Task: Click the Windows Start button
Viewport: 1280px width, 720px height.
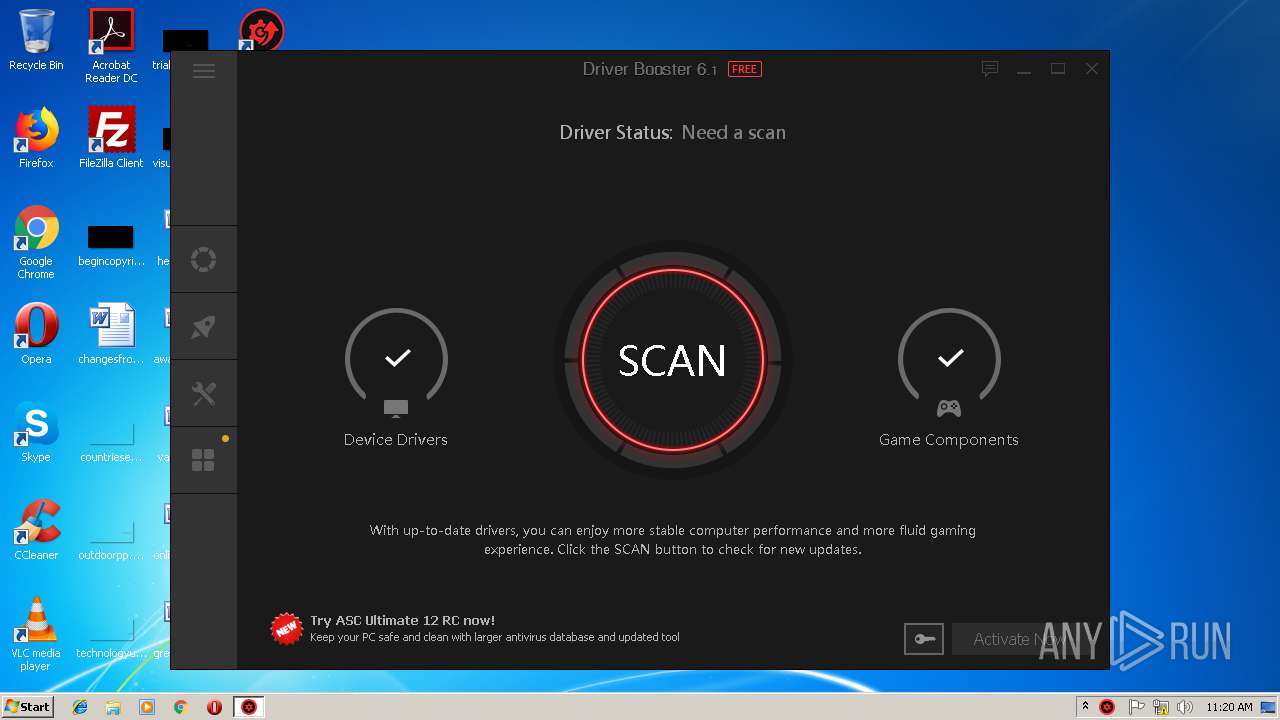Action: coord(27,706)
